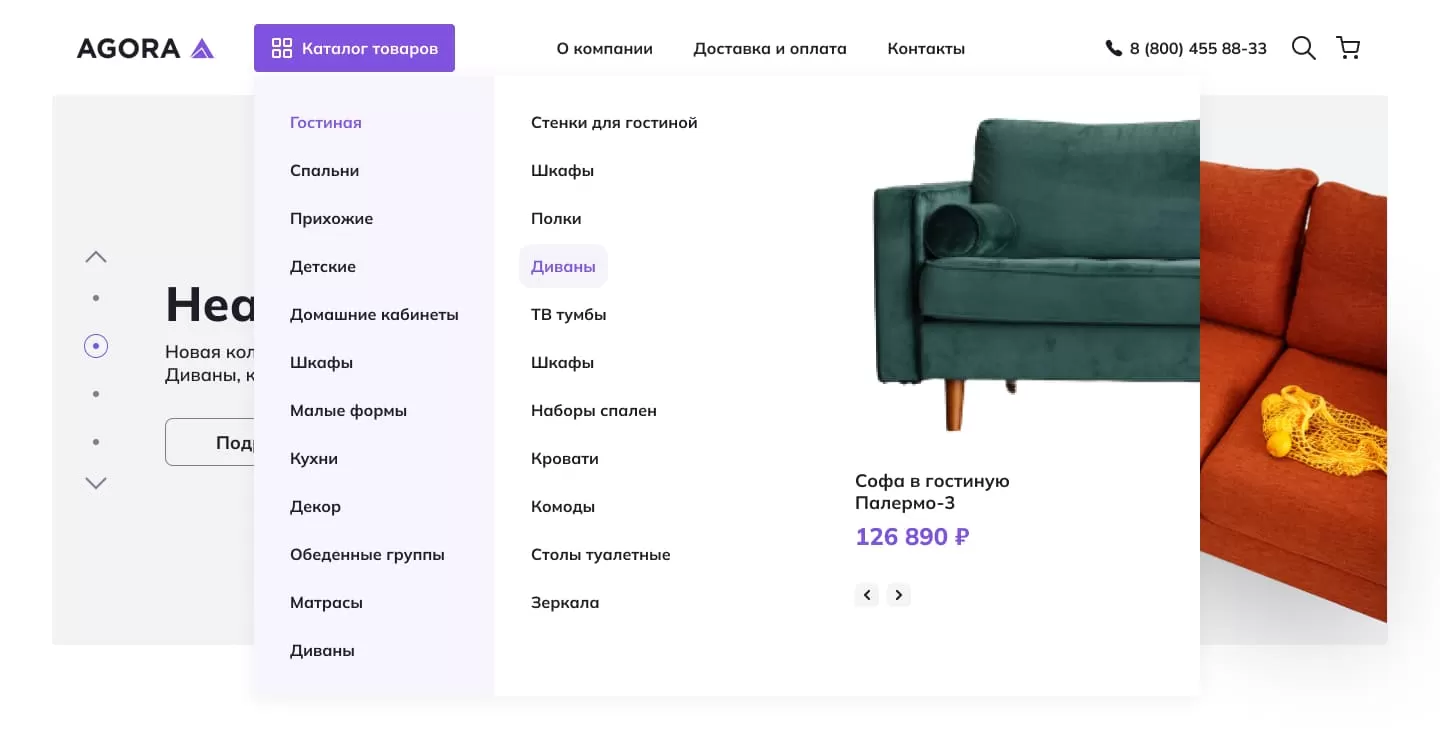Open the О компании menu item
Image resolution: width=1440 pixels, height=745 pixels.
point(604,47)
